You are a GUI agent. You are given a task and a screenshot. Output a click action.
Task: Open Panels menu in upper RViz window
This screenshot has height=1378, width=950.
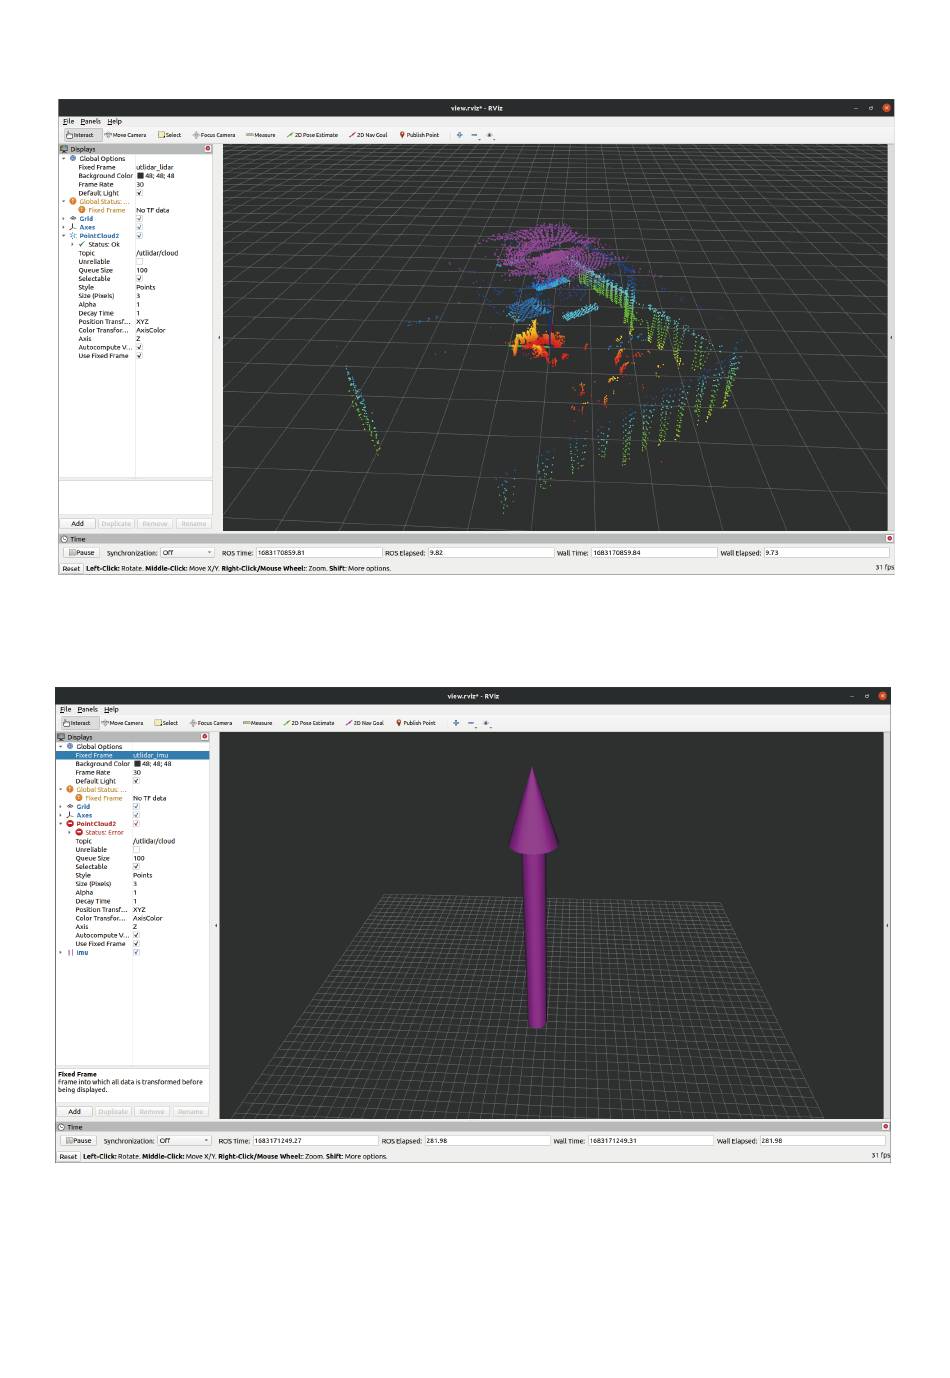91,122
